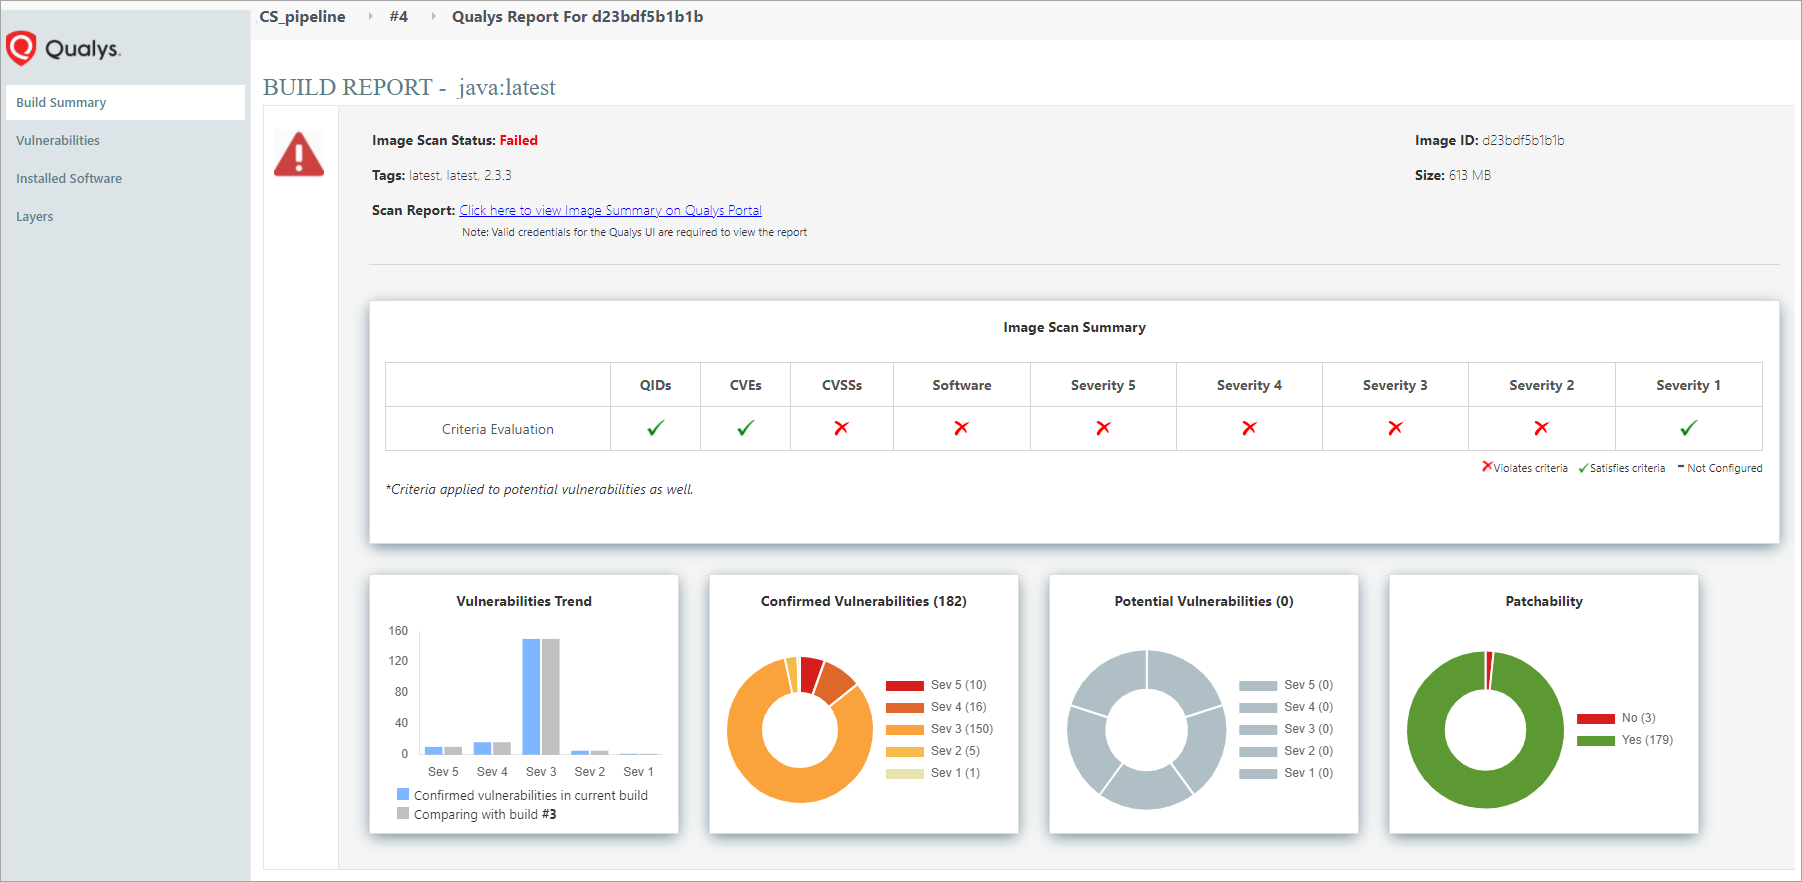1802x882 pixels.
Task: Click the red X under Severity 3
Action: (1395, 428)
